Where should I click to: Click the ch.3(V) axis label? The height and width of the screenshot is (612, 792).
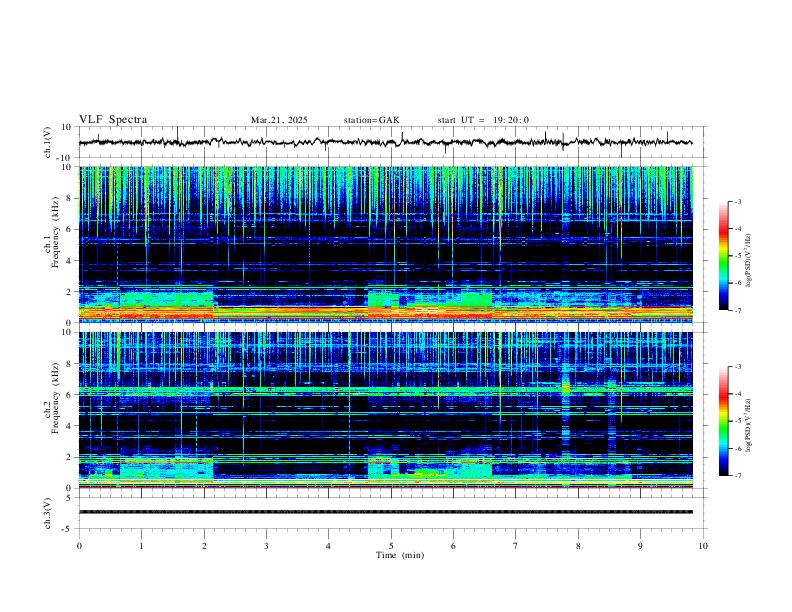[48, 514]
